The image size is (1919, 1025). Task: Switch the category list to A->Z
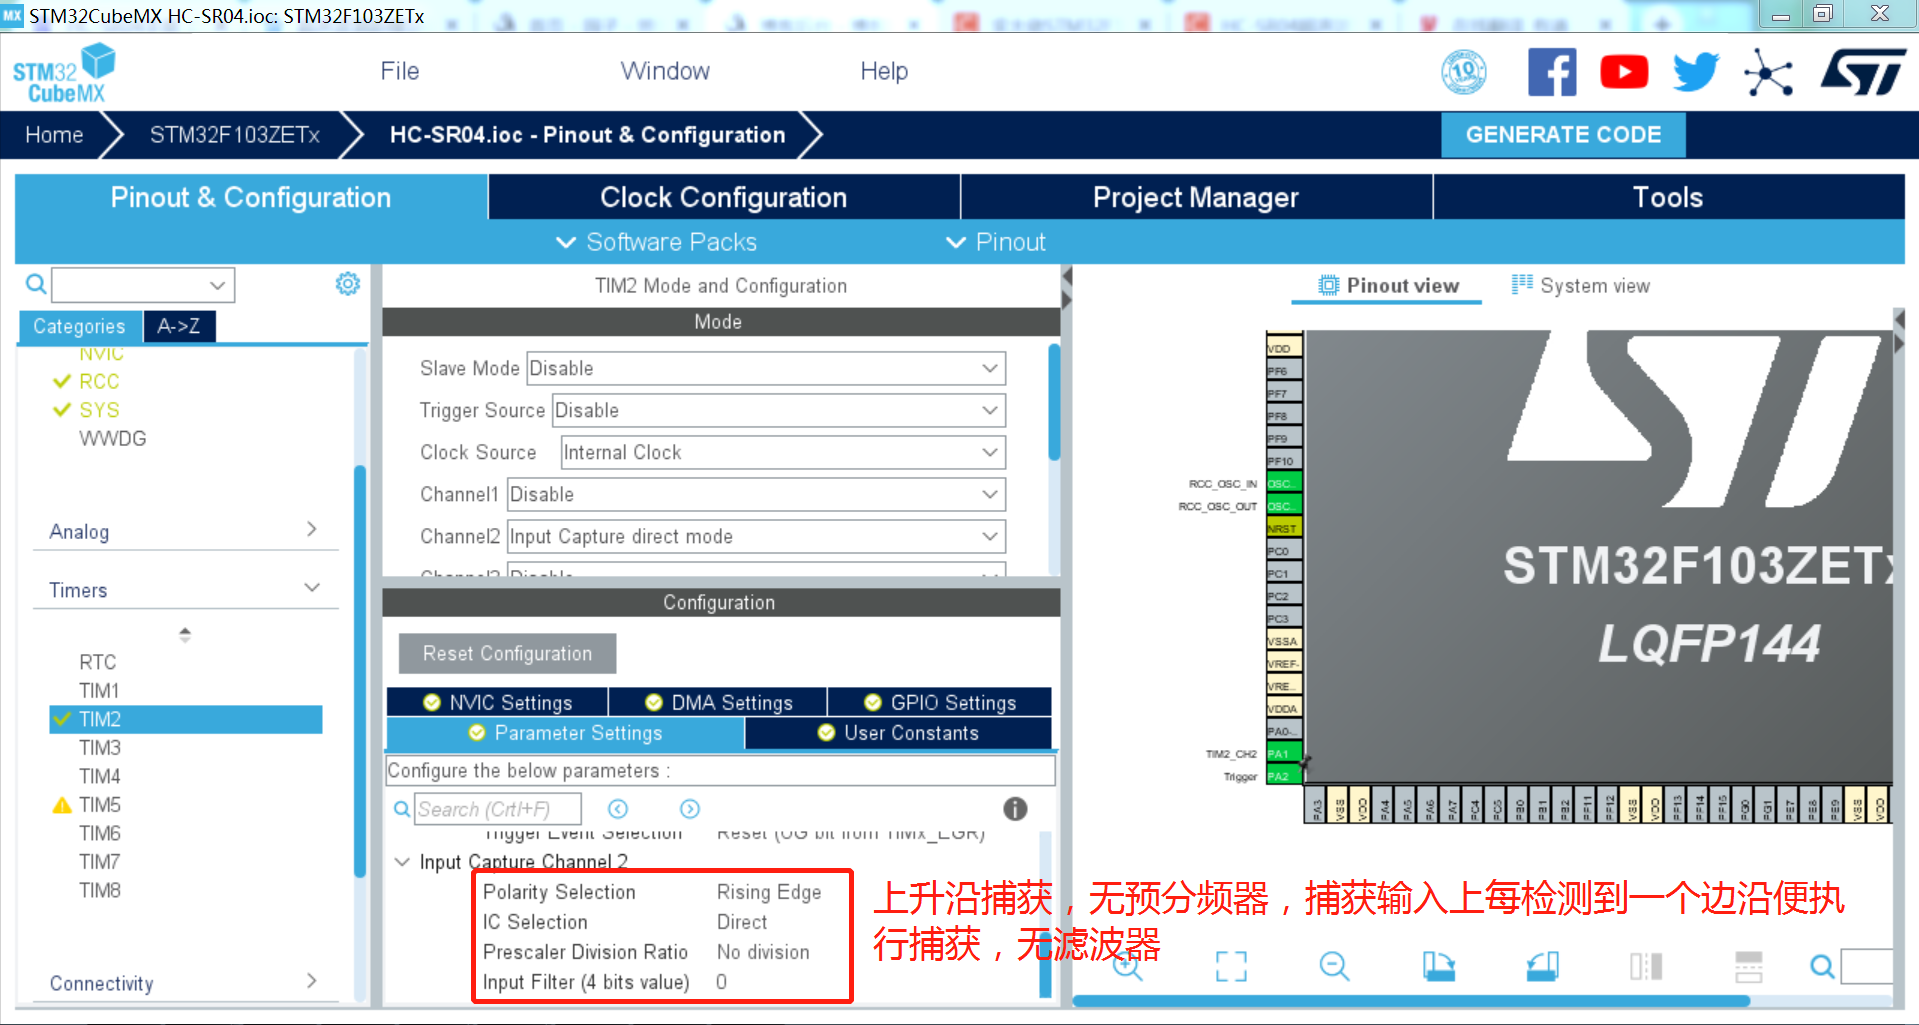pyautogui.click(x=179, y=326)
